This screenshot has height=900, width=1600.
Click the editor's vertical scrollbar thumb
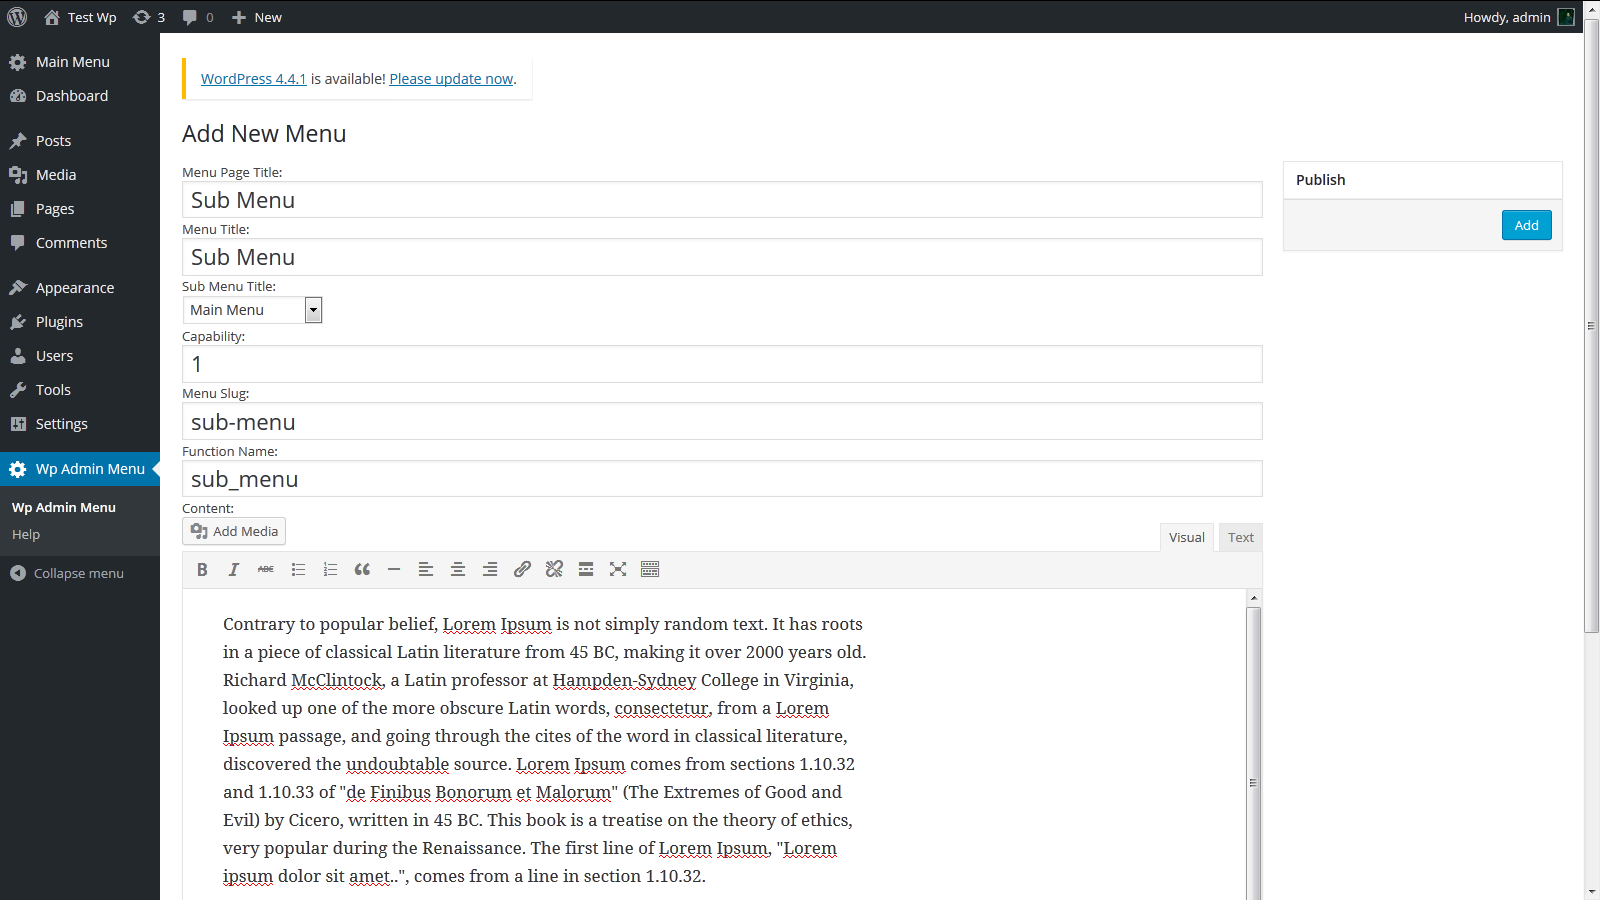(1254, 755)
